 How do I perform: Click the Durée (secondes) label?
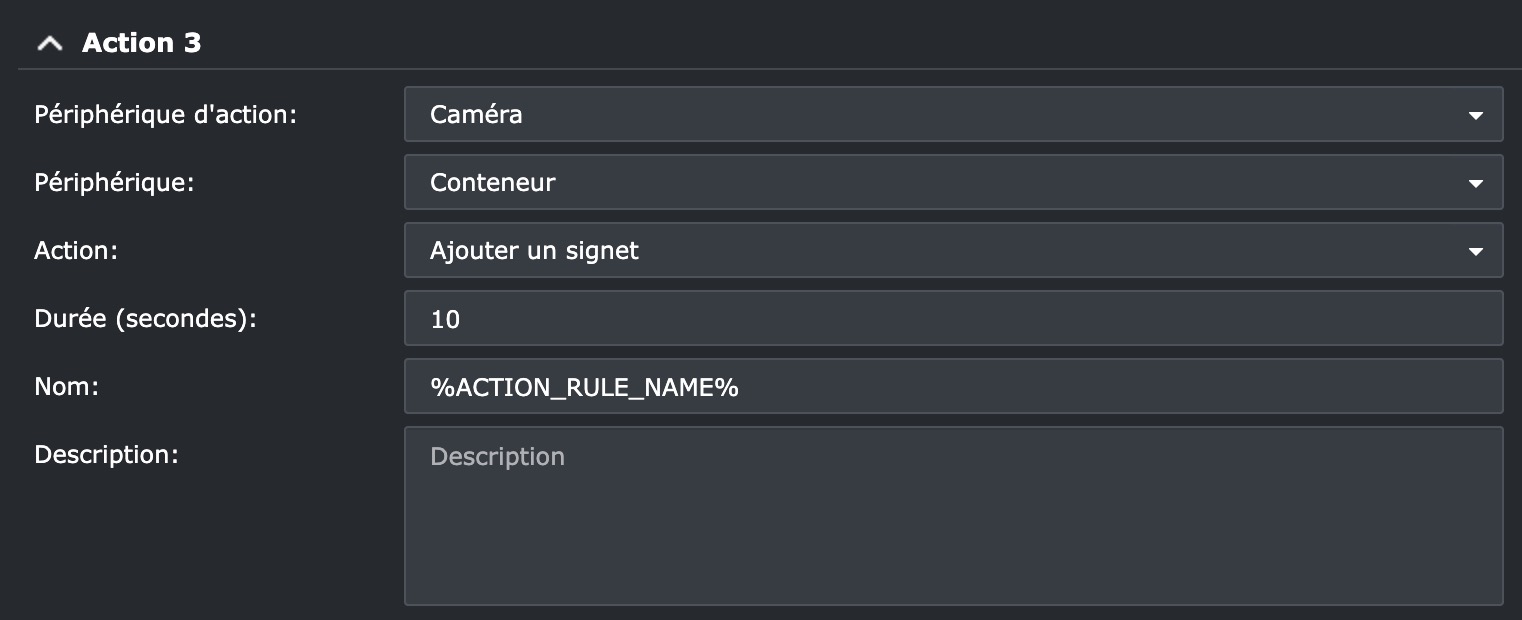coord(145,318)
